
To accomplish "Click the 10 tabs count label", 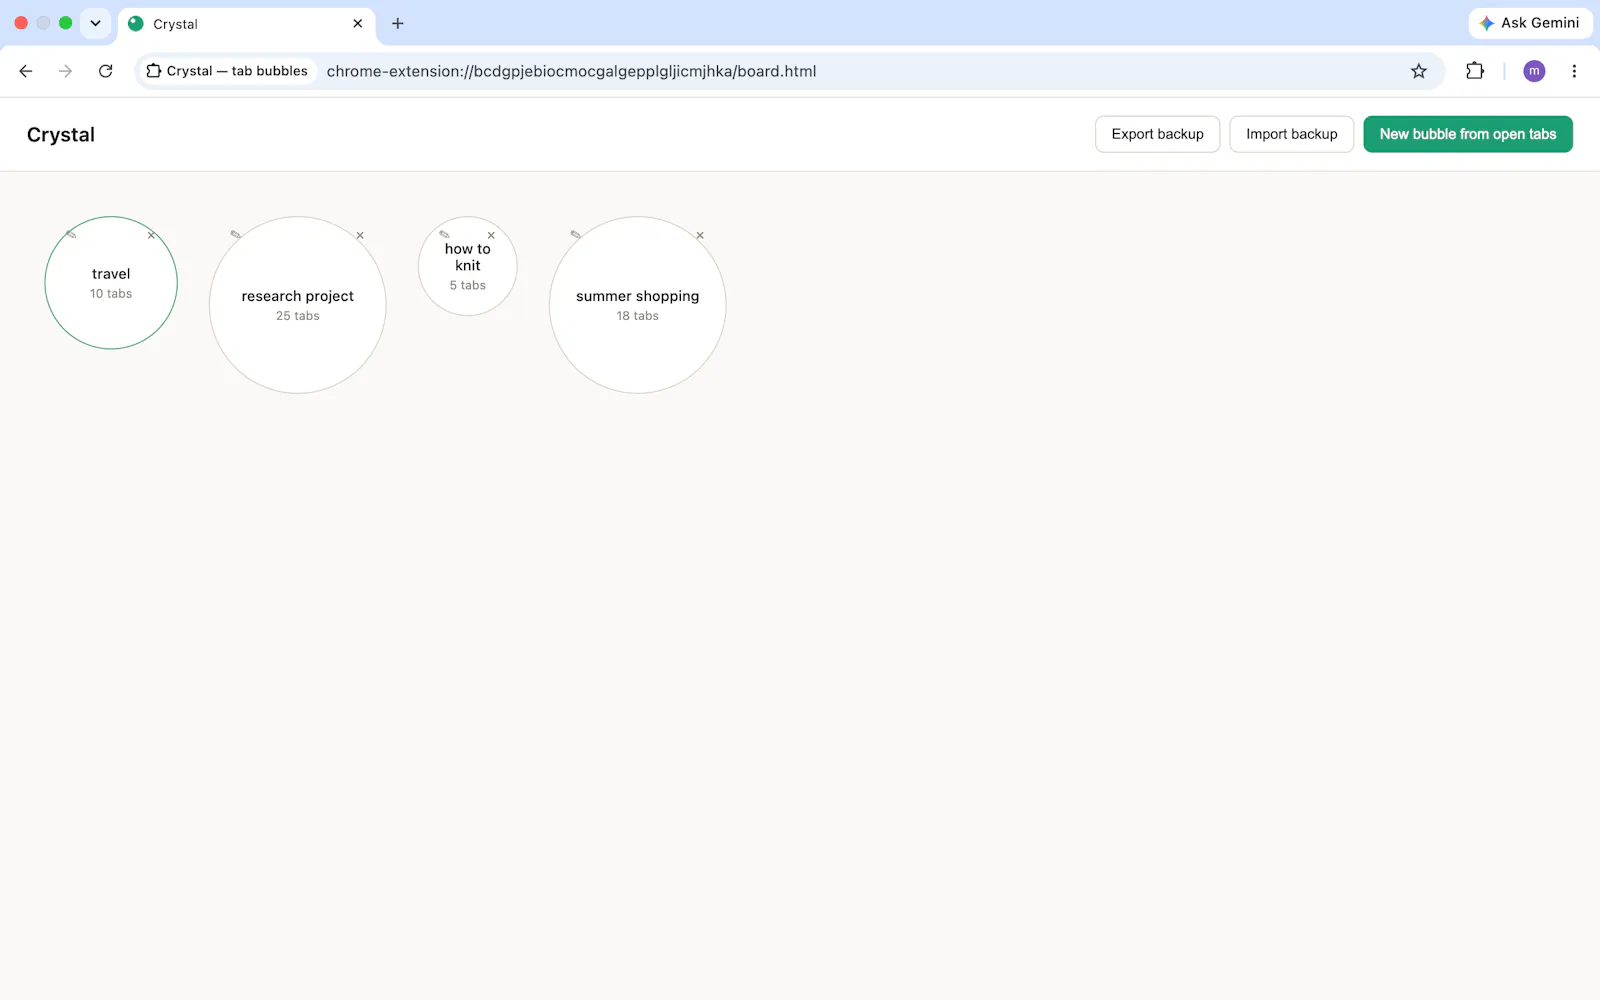I will [111, 294].
